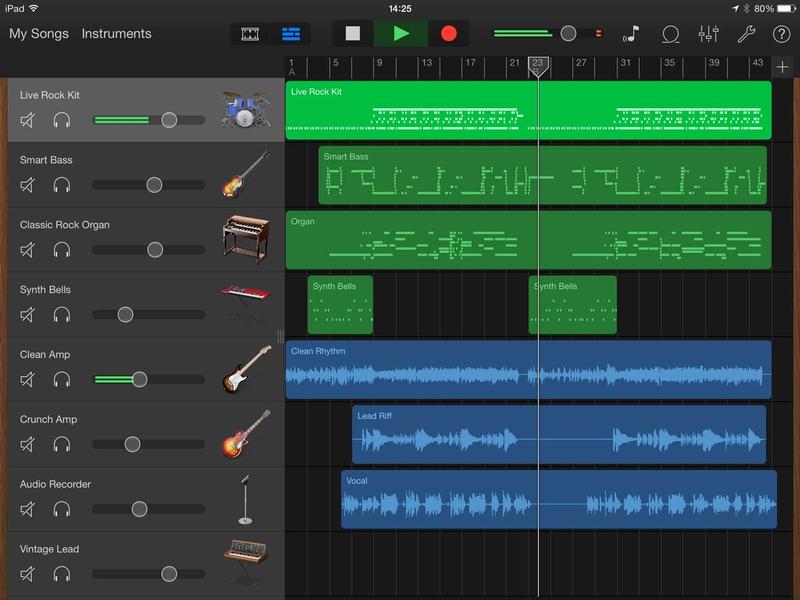The height and width of the screenshot is (600, 800).
Task: Add song section with plus button
Action: 782,67
